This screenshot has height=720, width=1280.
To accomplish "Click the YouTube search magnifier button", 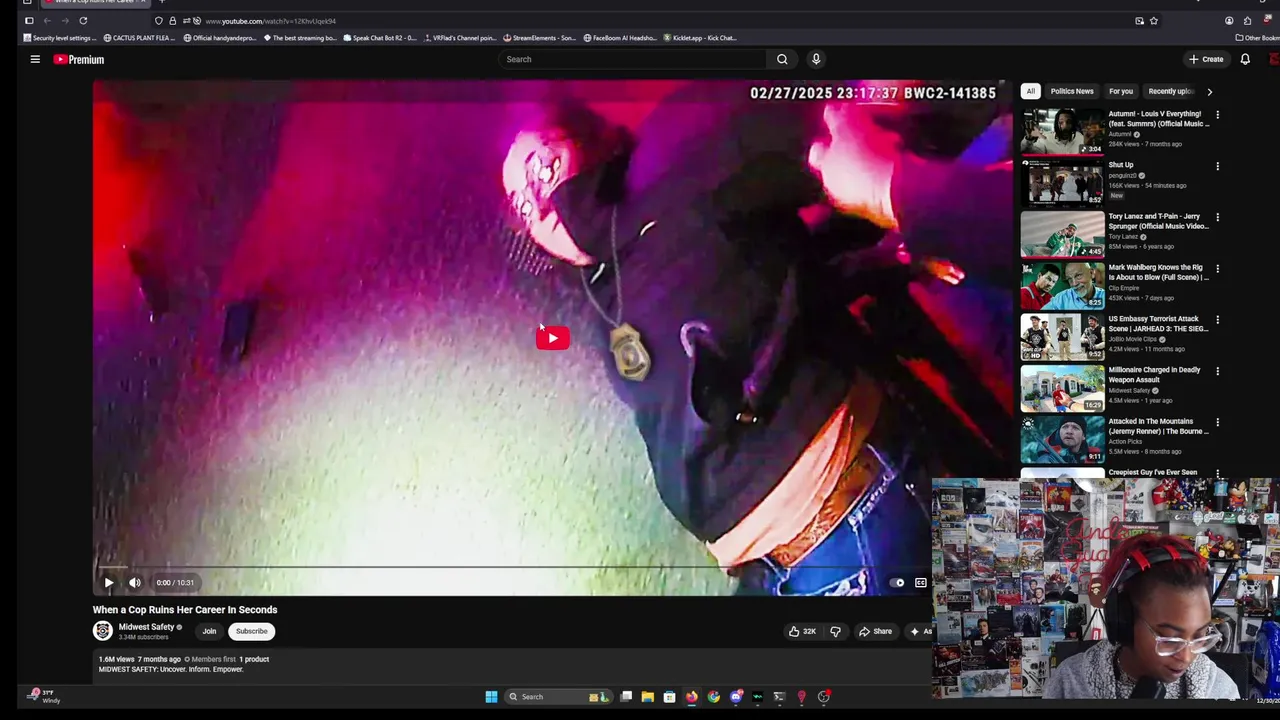I will tap(782, 59).
